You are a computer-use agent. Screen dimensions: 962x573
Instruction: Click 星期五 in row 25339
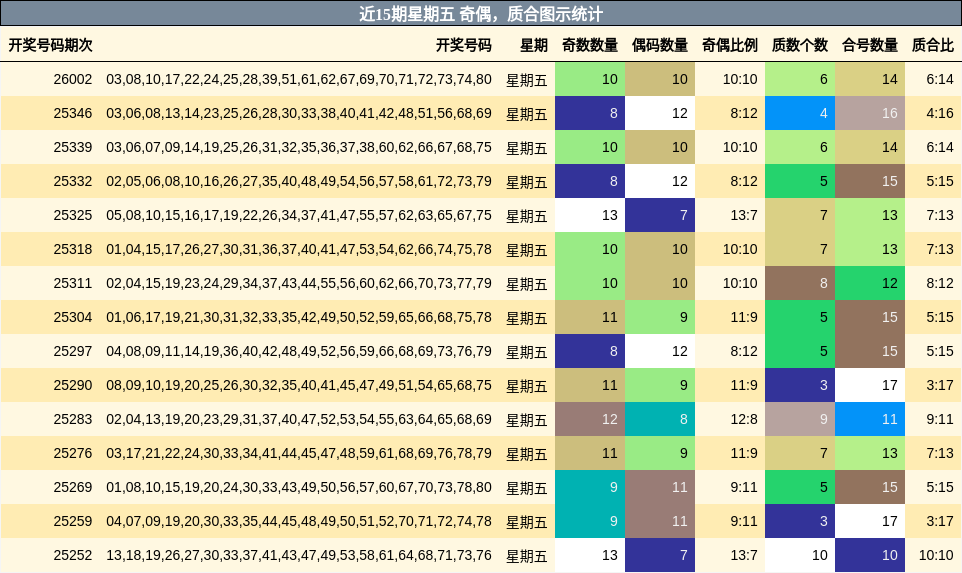pos(526,148)
